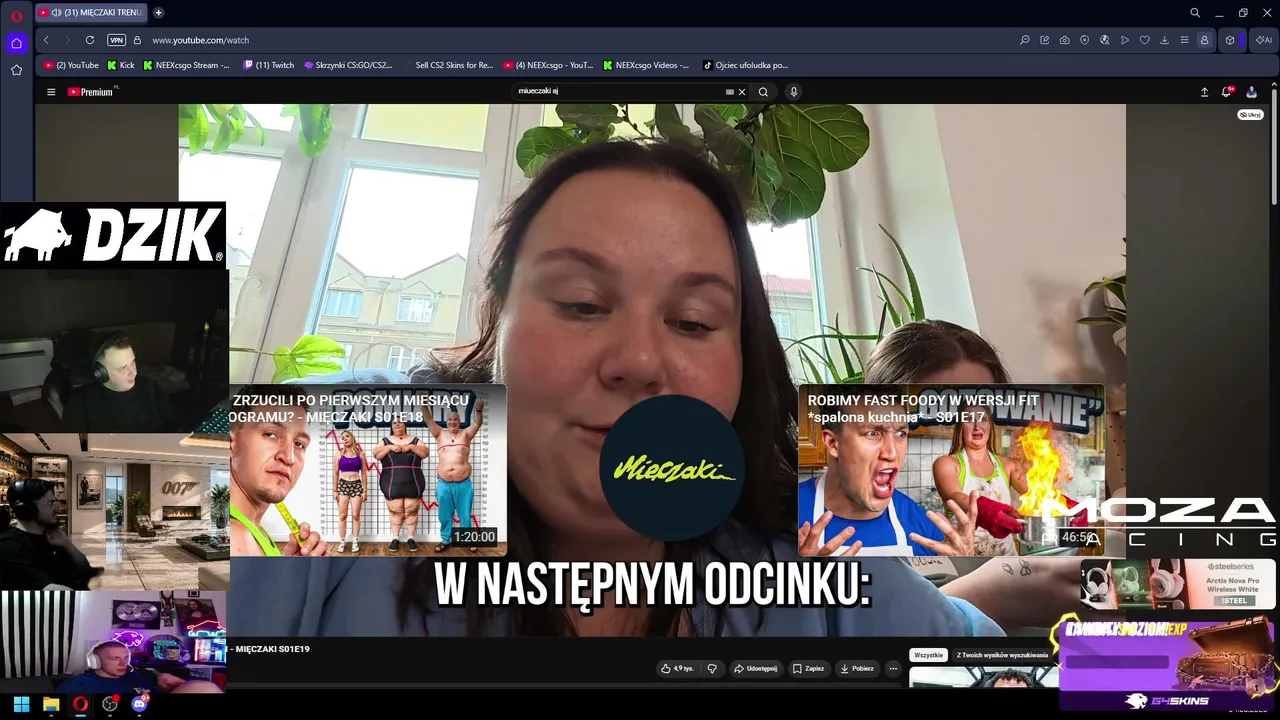The image size is (1280, 720).
Task: Open the YouTube create upload icon
Action: click(x=1204, y=92)
